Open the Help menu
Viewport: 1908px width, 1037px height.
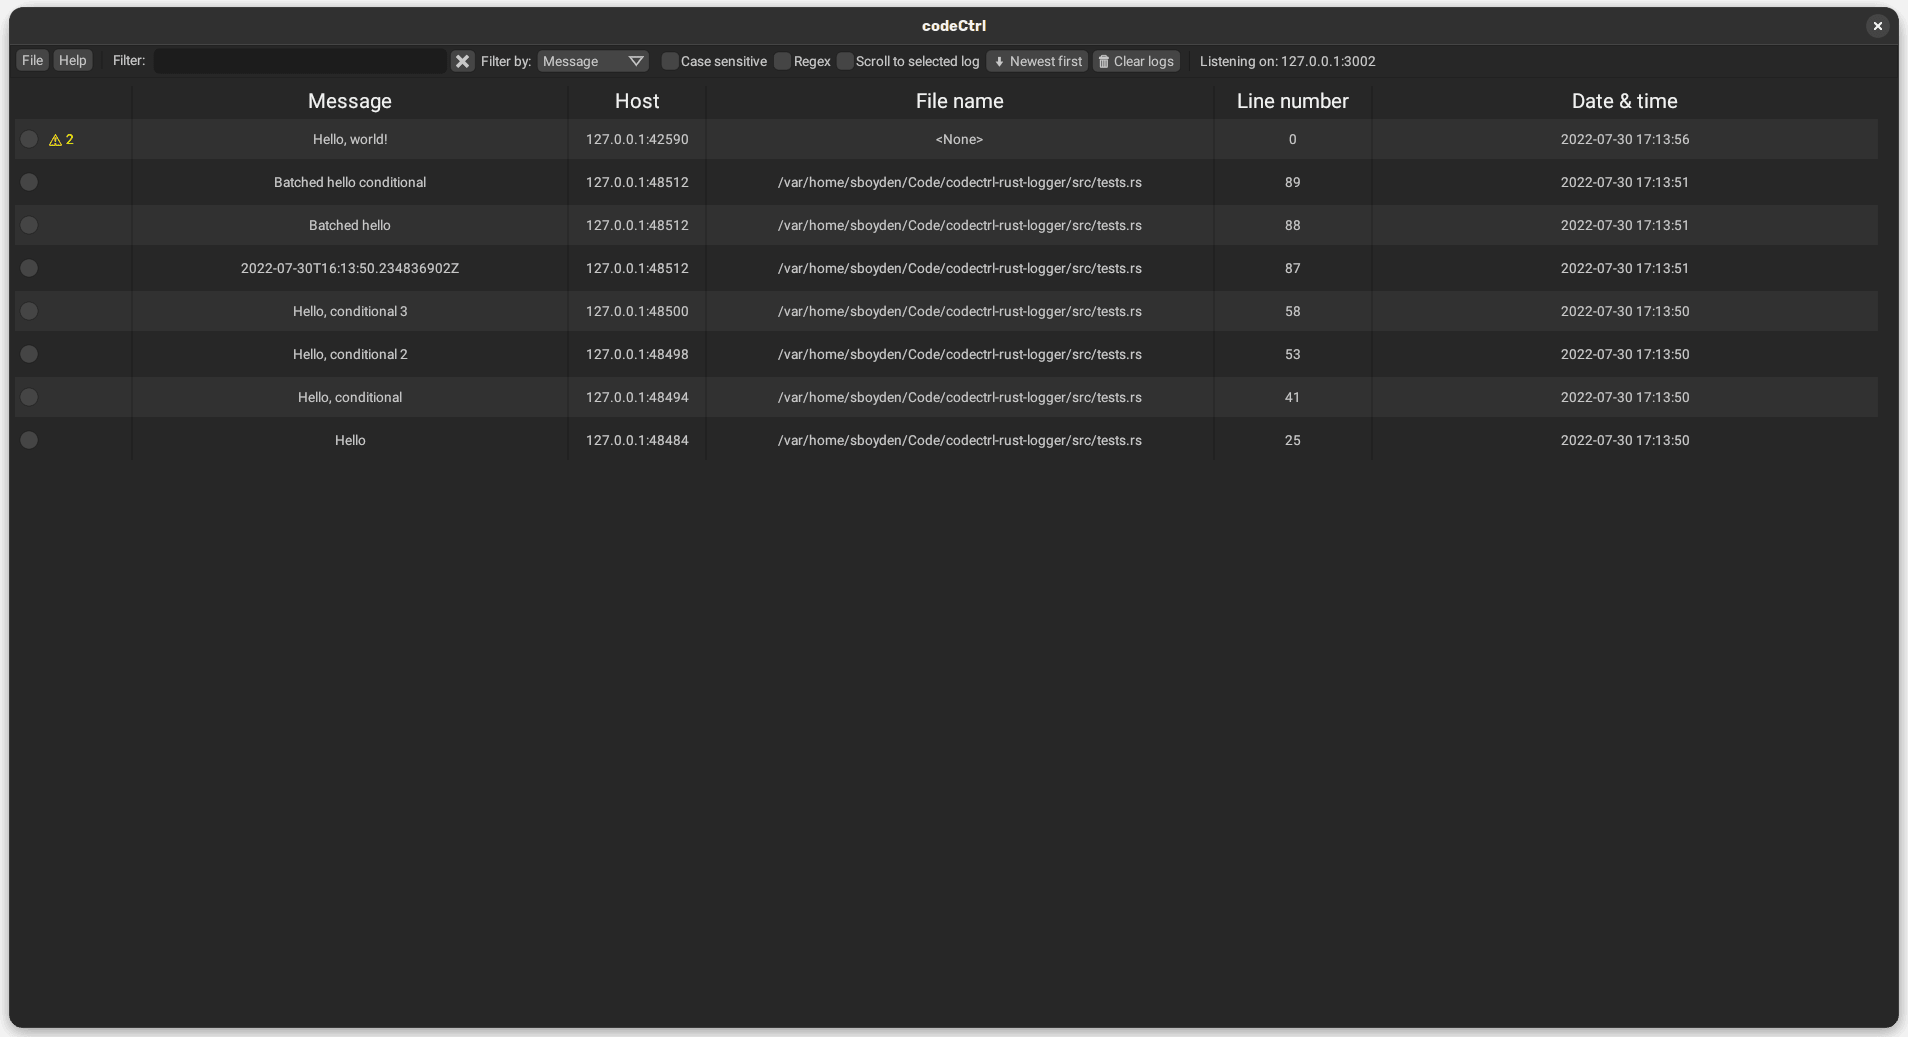coord(72,60)
